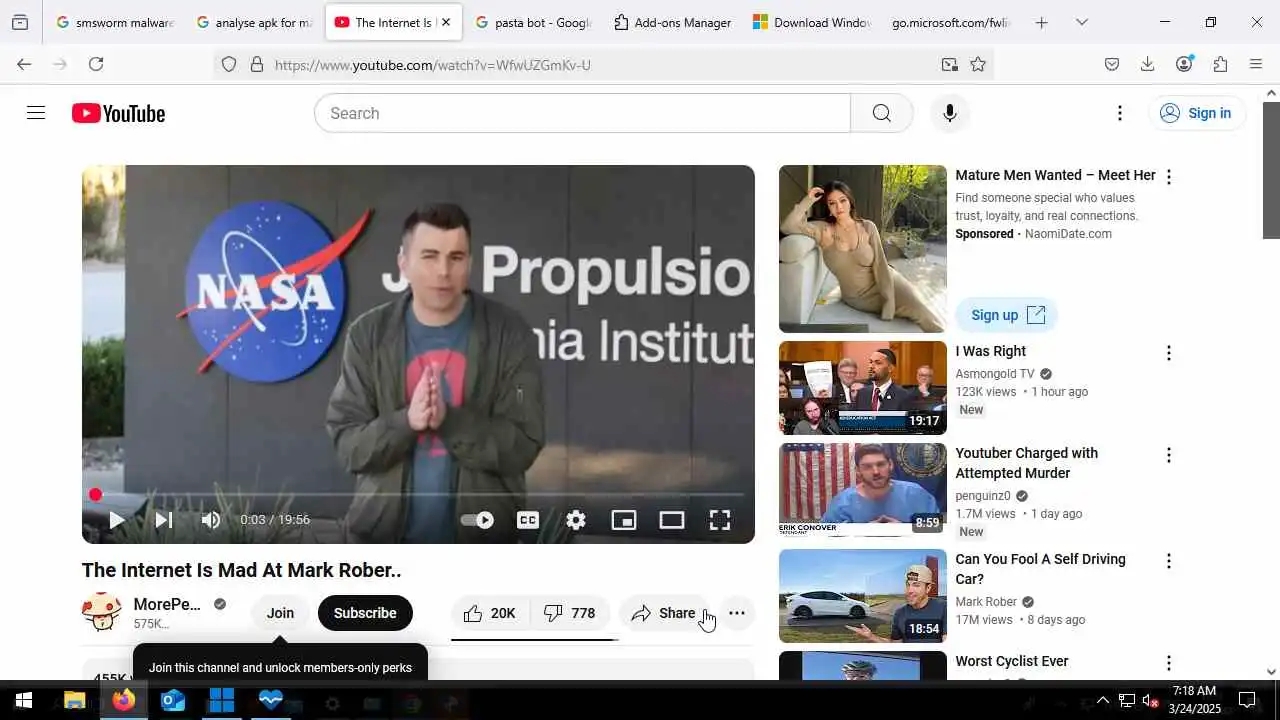Seek on the video progress bar

(x=418, y=494)
